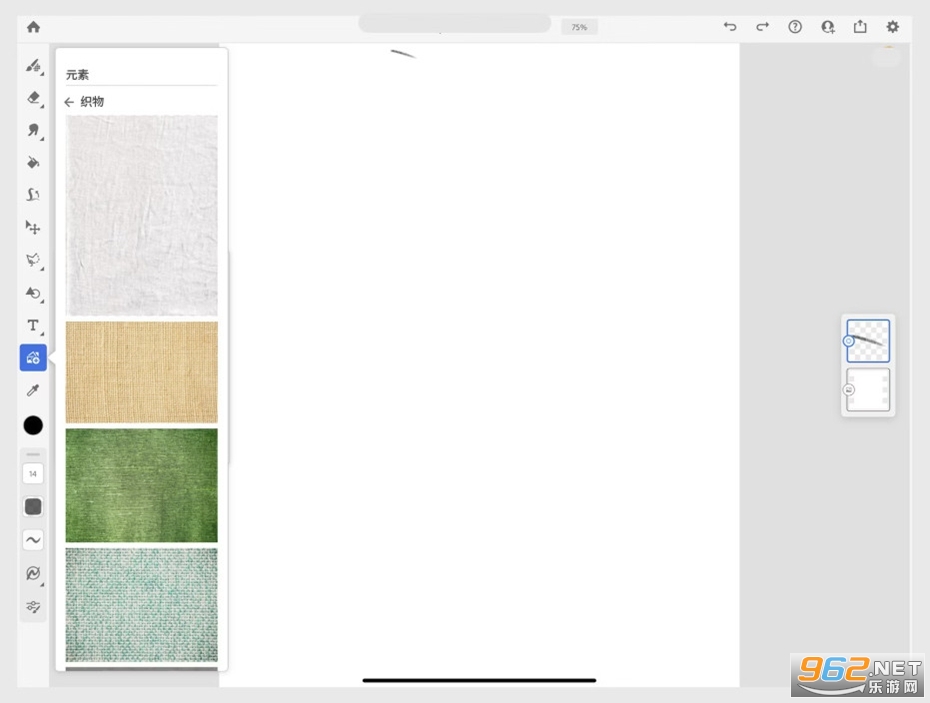Toggle visibility of the top stroke layer
The height and width of the screenshot is (703, 930).
coord(849,341)
